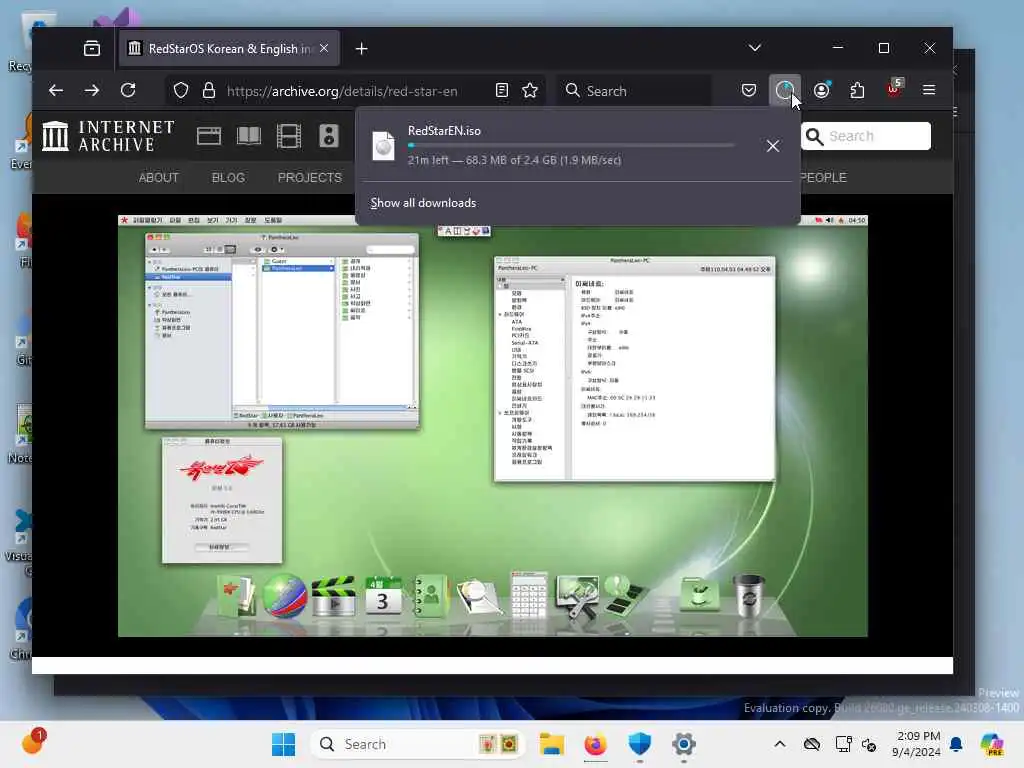Save page to Pocket
Image resolution: width=1024 pixels, height=768 pixels.
(749, 90)
